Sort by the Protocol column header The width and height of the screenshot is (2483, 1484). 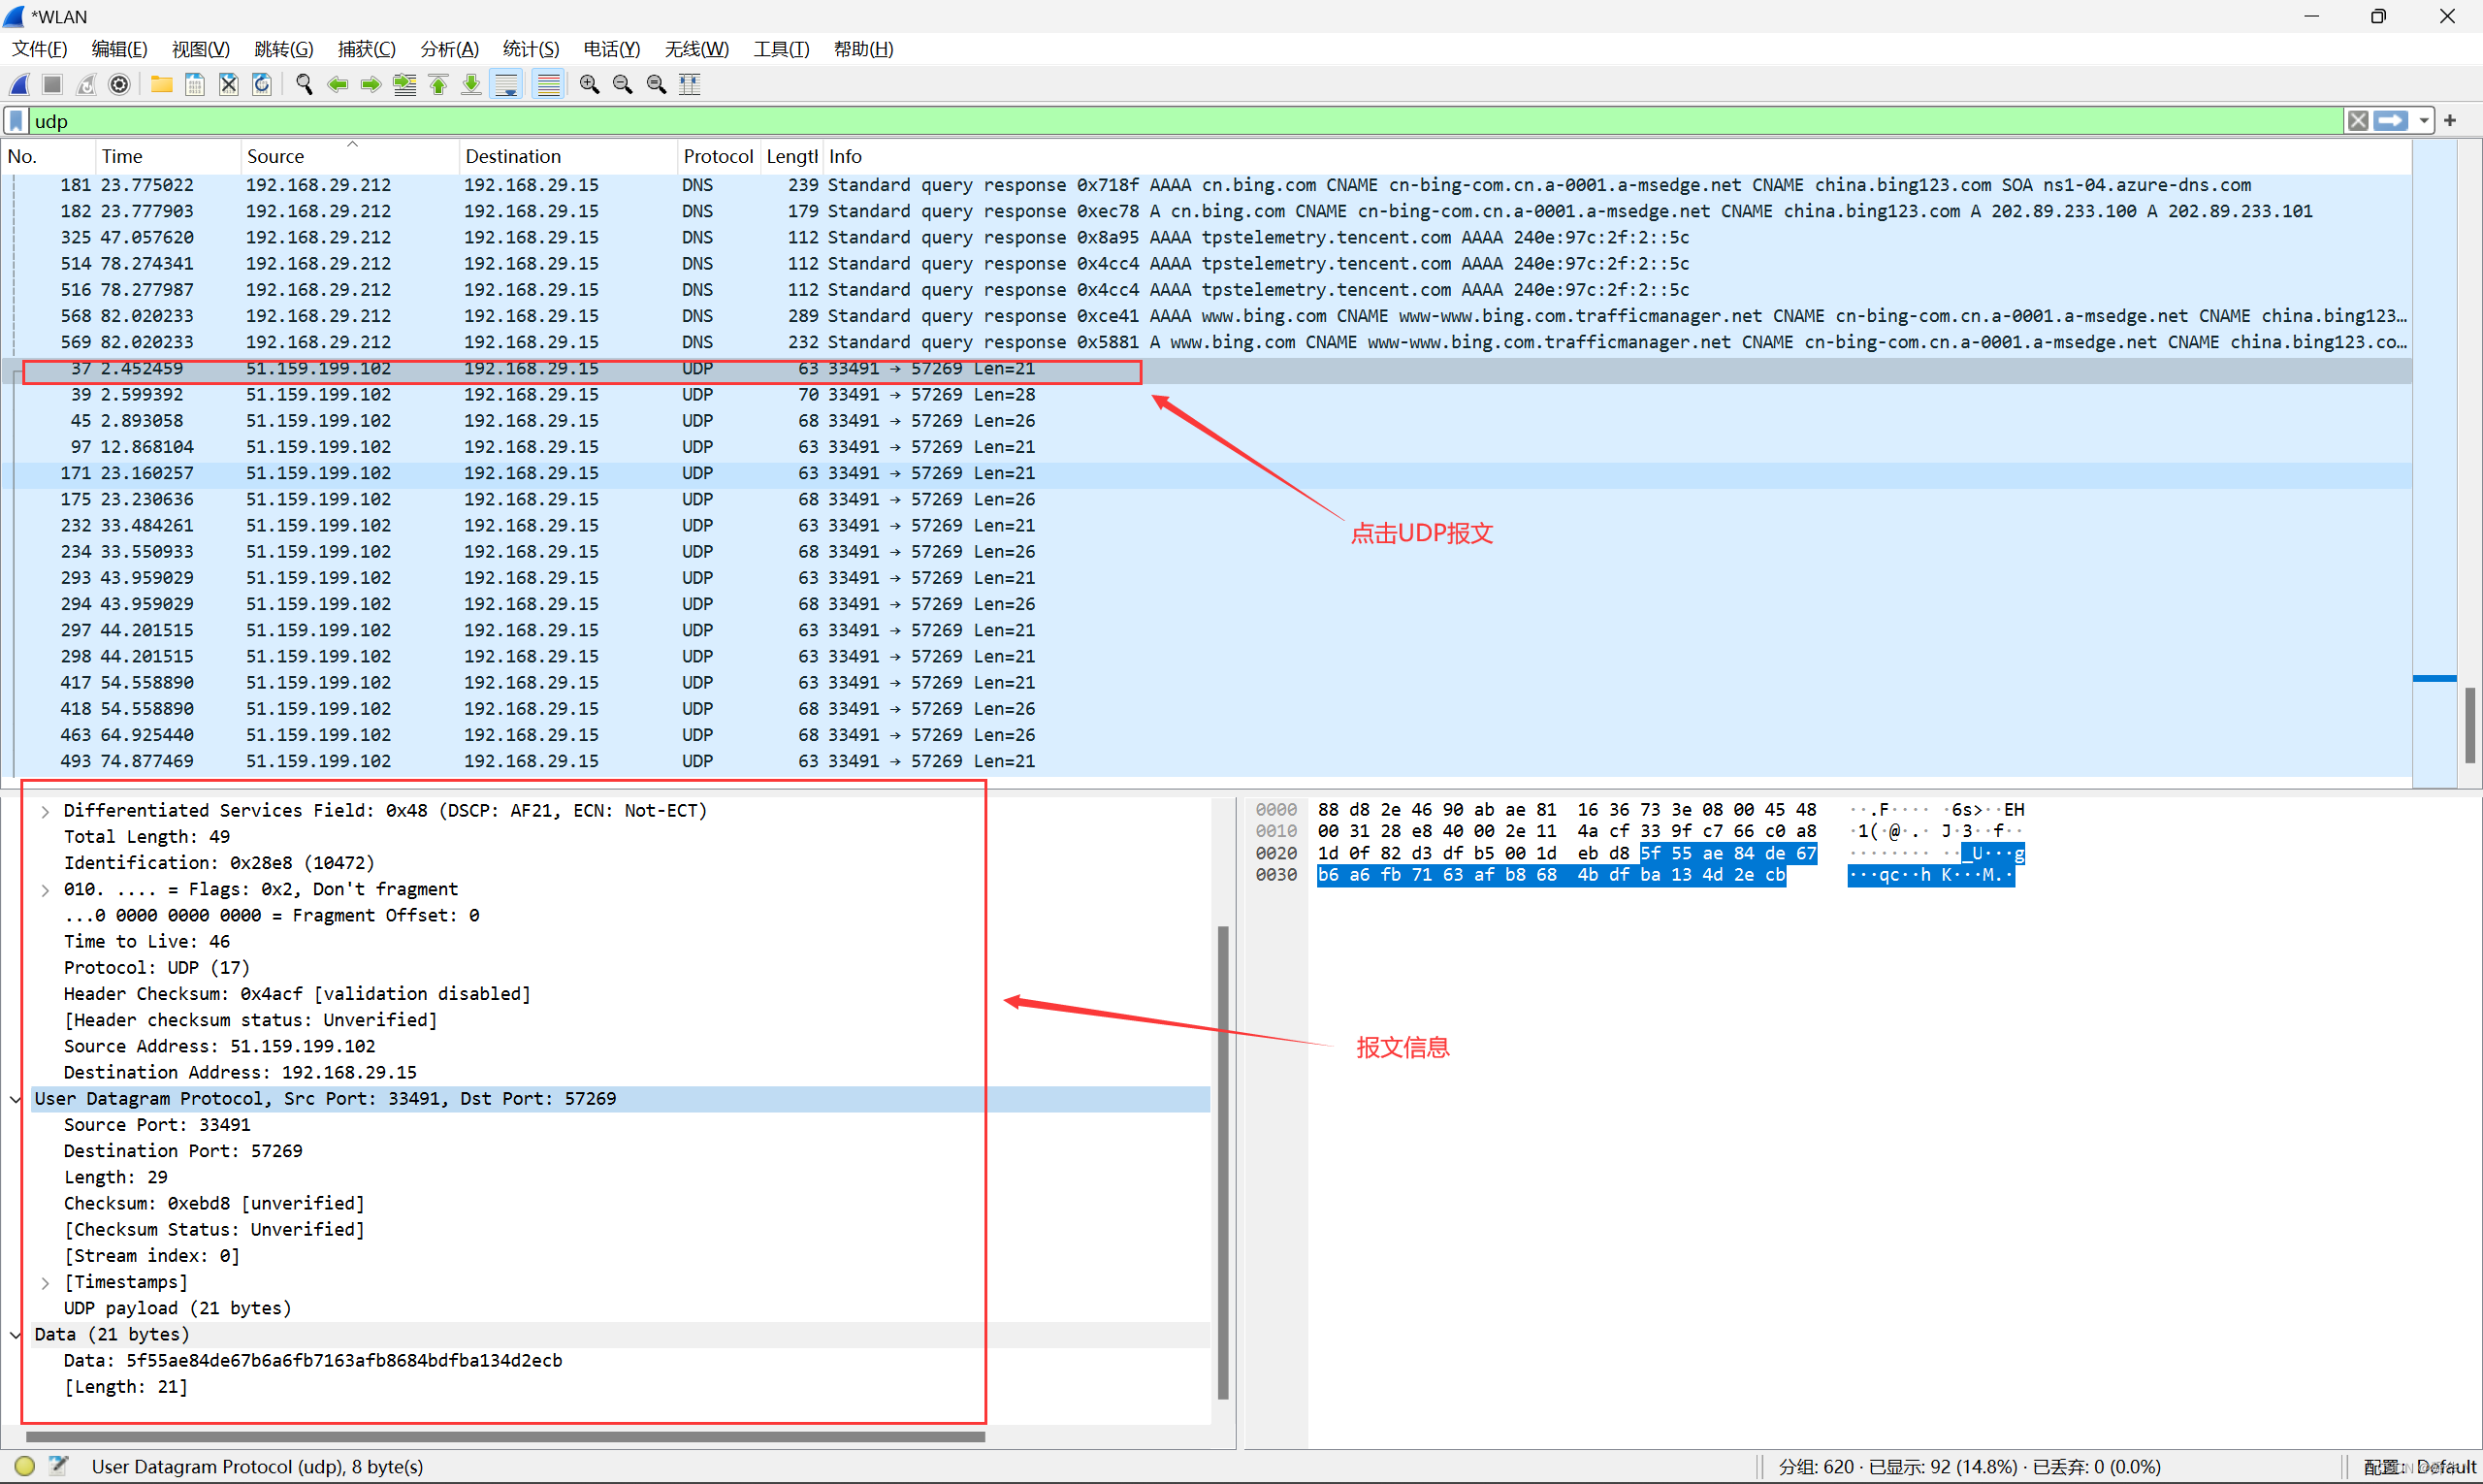718,156
